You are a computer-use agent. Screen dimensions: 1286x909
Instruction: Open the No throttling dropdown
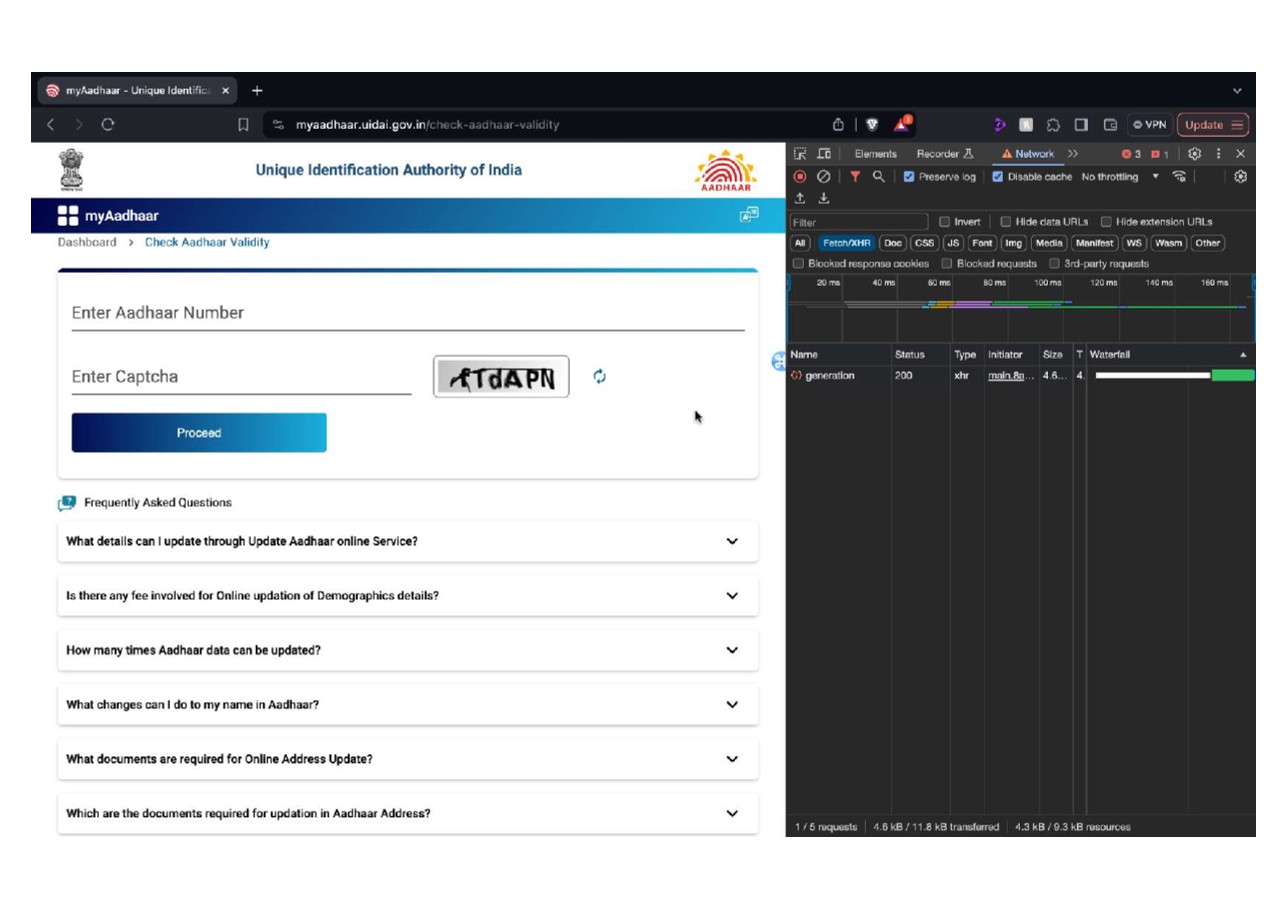point(1120,177)
